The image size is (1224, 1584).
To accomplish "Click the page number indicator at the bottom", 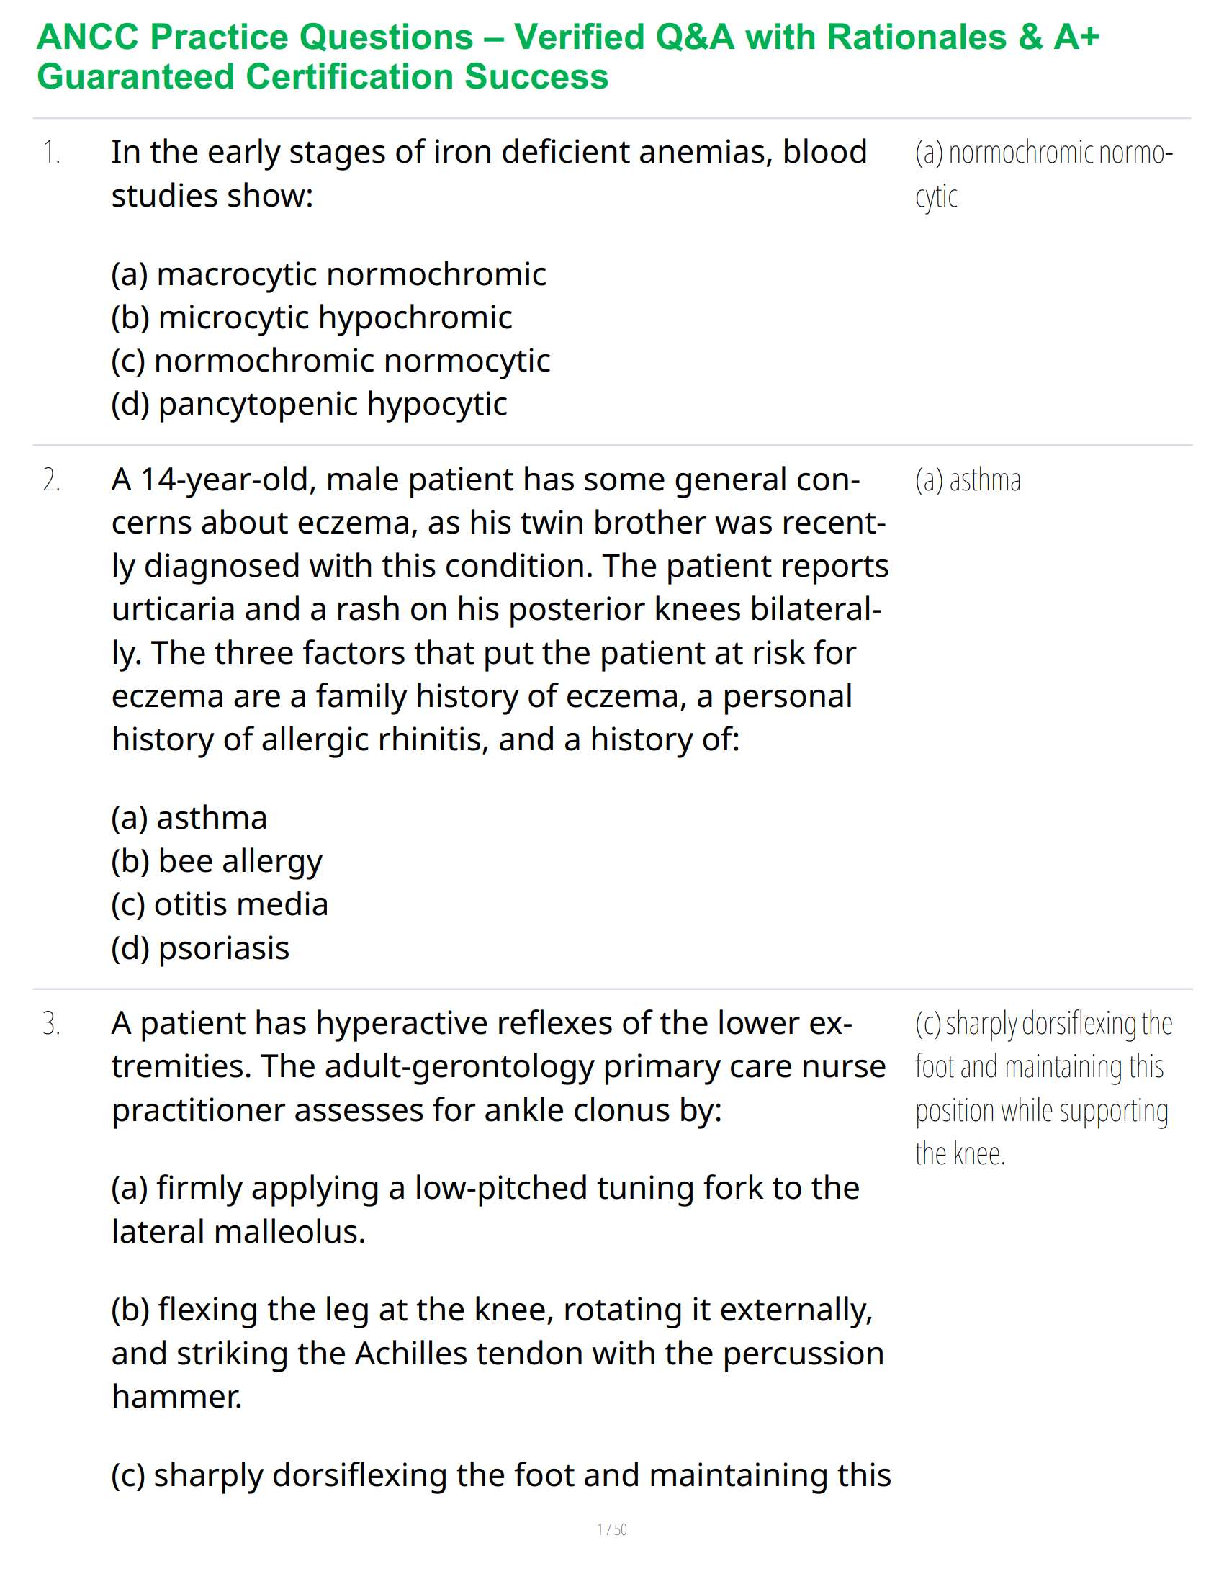I will (611, 1529).
